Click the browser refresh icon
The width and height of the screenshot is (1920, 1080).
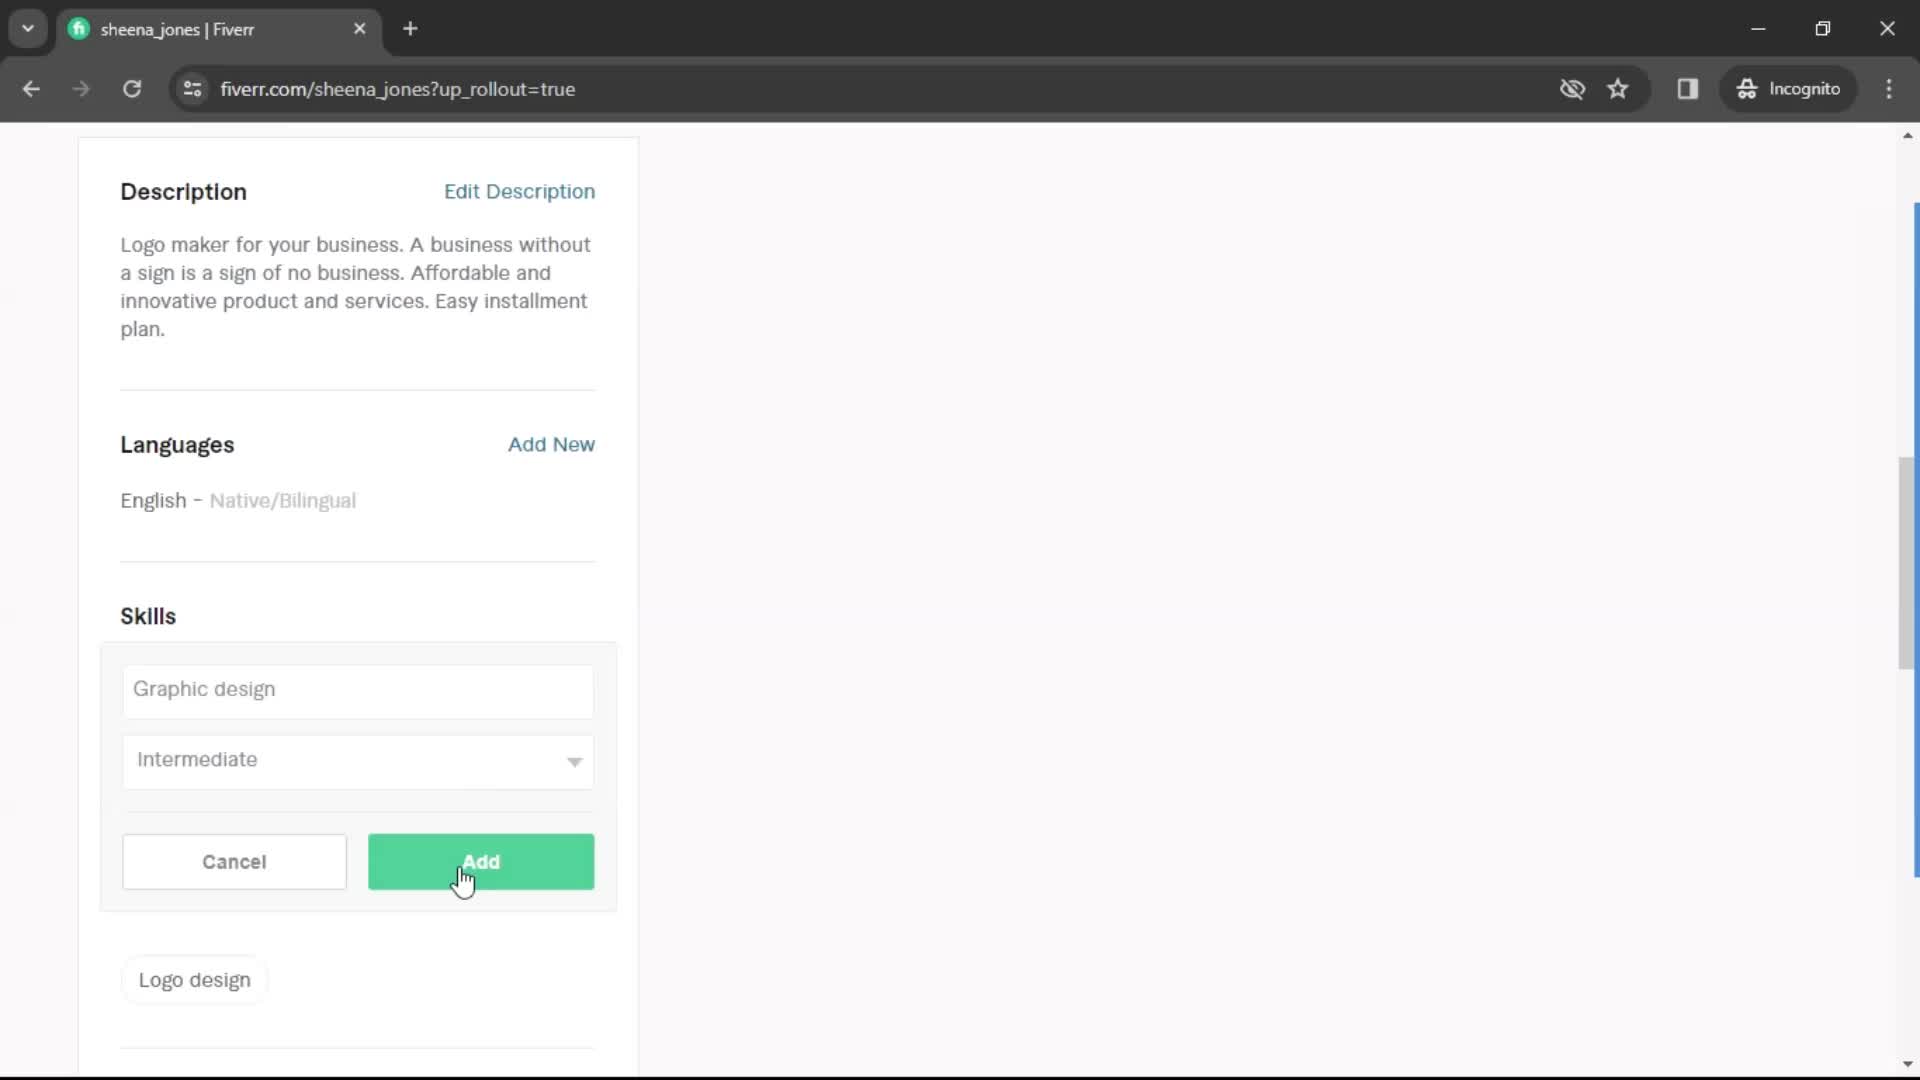coord(132,88)
